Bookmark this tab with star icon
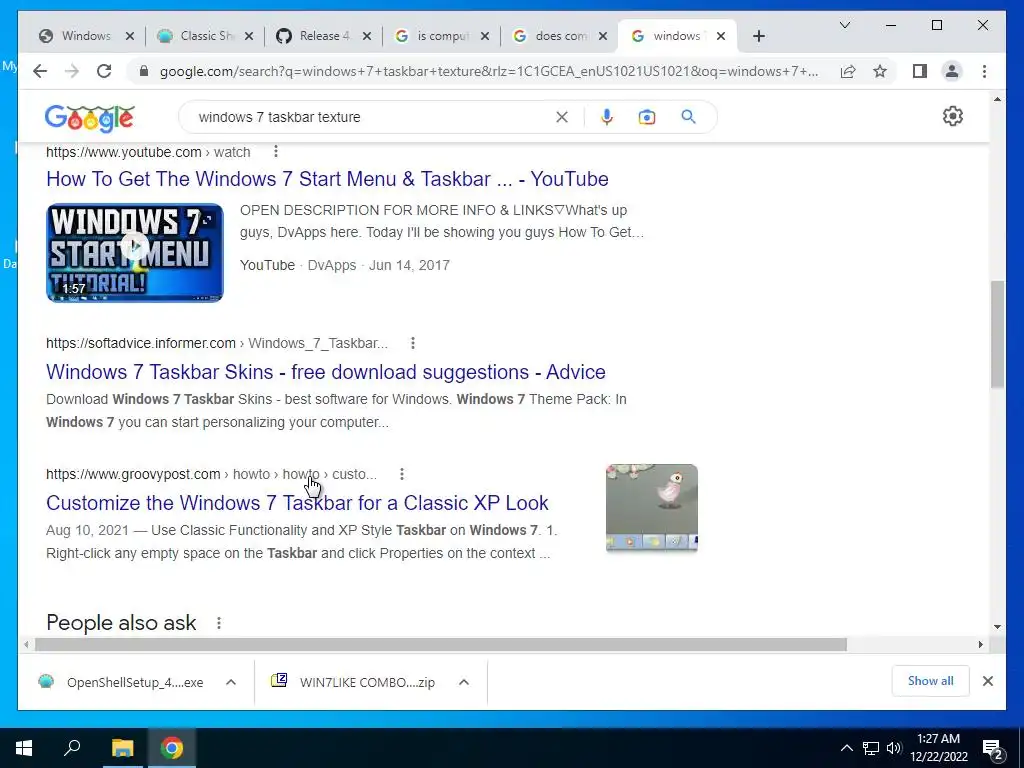Viewport: 1024px width, 768px height. [880, 71]
